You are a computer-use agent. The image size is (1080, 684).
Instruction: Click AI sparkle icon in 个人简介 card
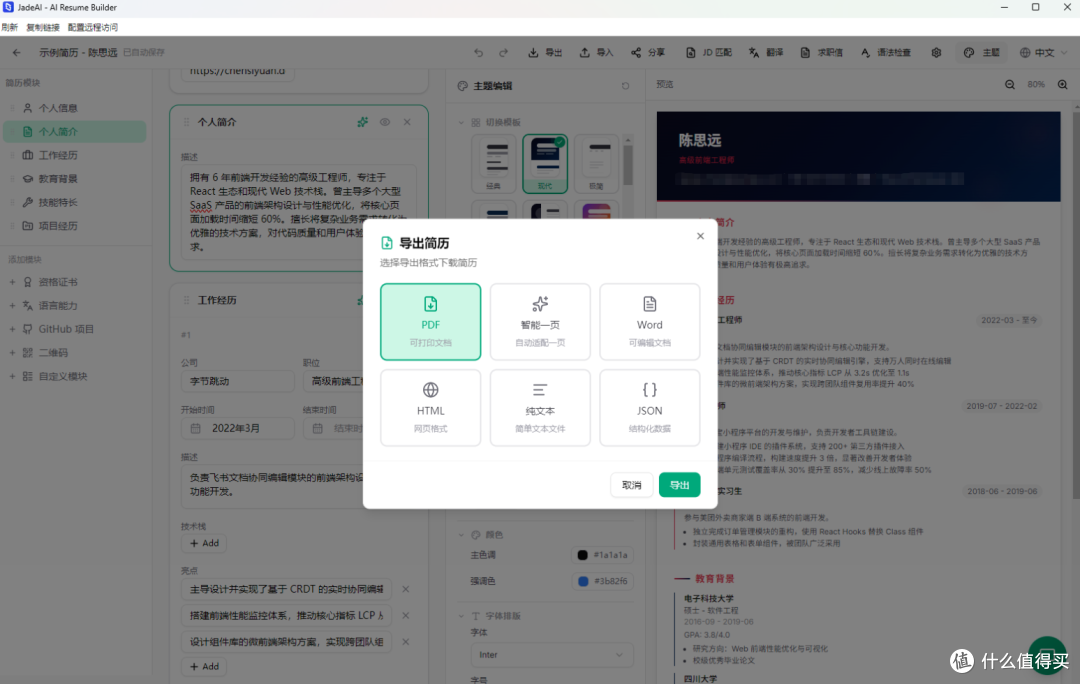click(x=362, y=122)
